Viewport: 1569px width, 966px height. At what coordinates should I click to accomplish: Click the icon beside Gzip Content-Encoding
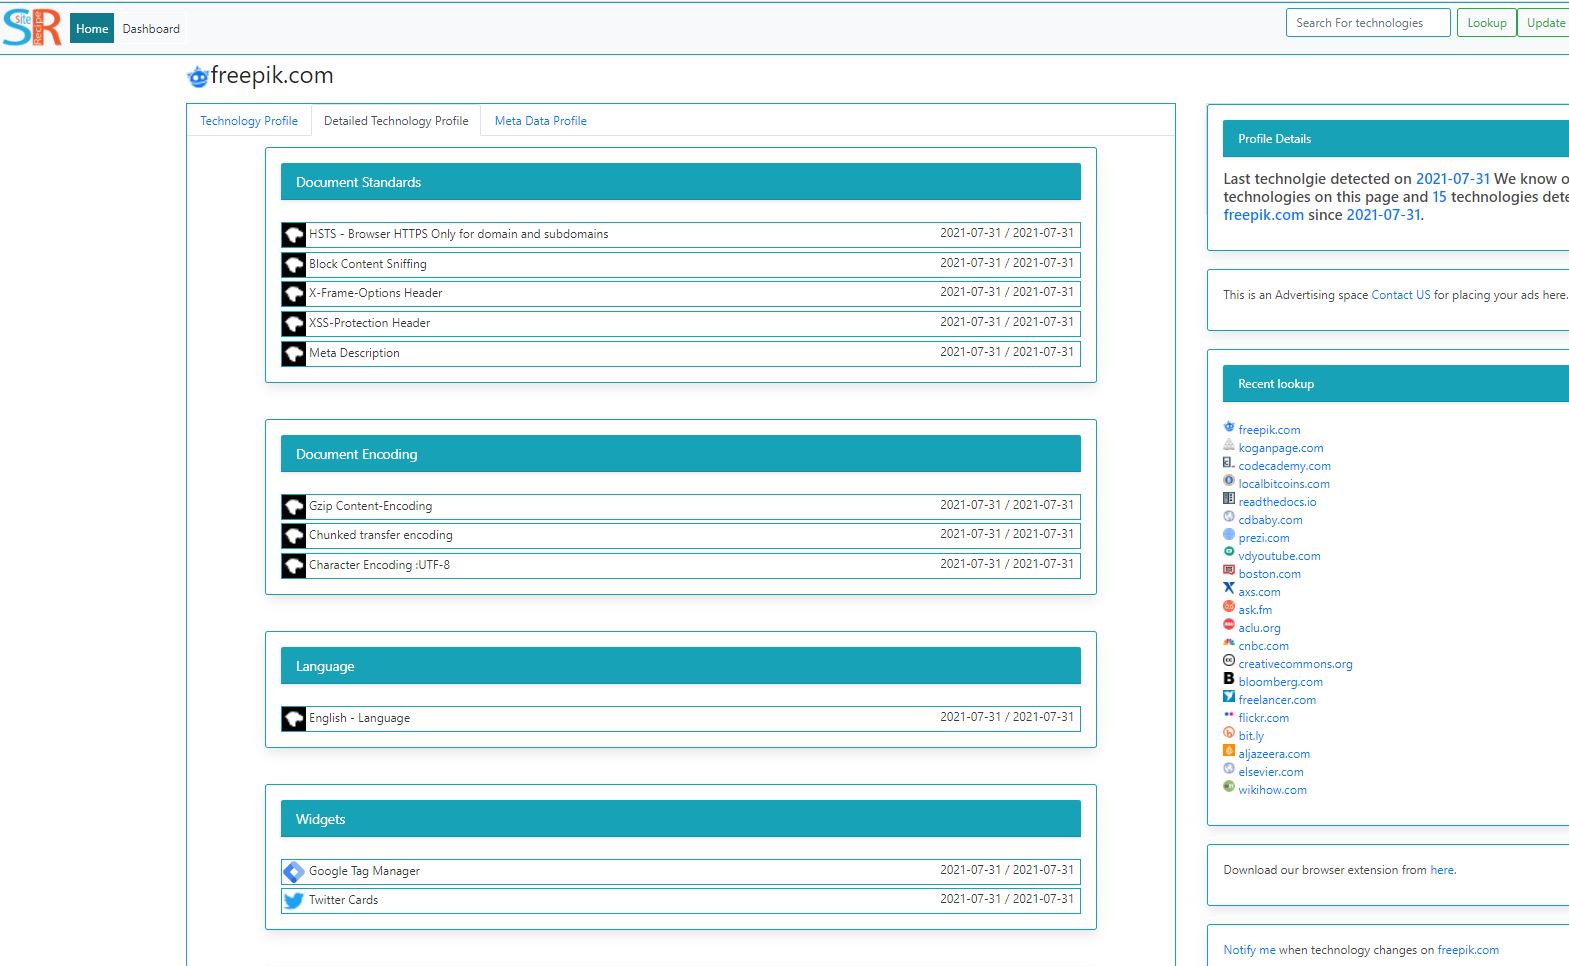coord(293,507)
